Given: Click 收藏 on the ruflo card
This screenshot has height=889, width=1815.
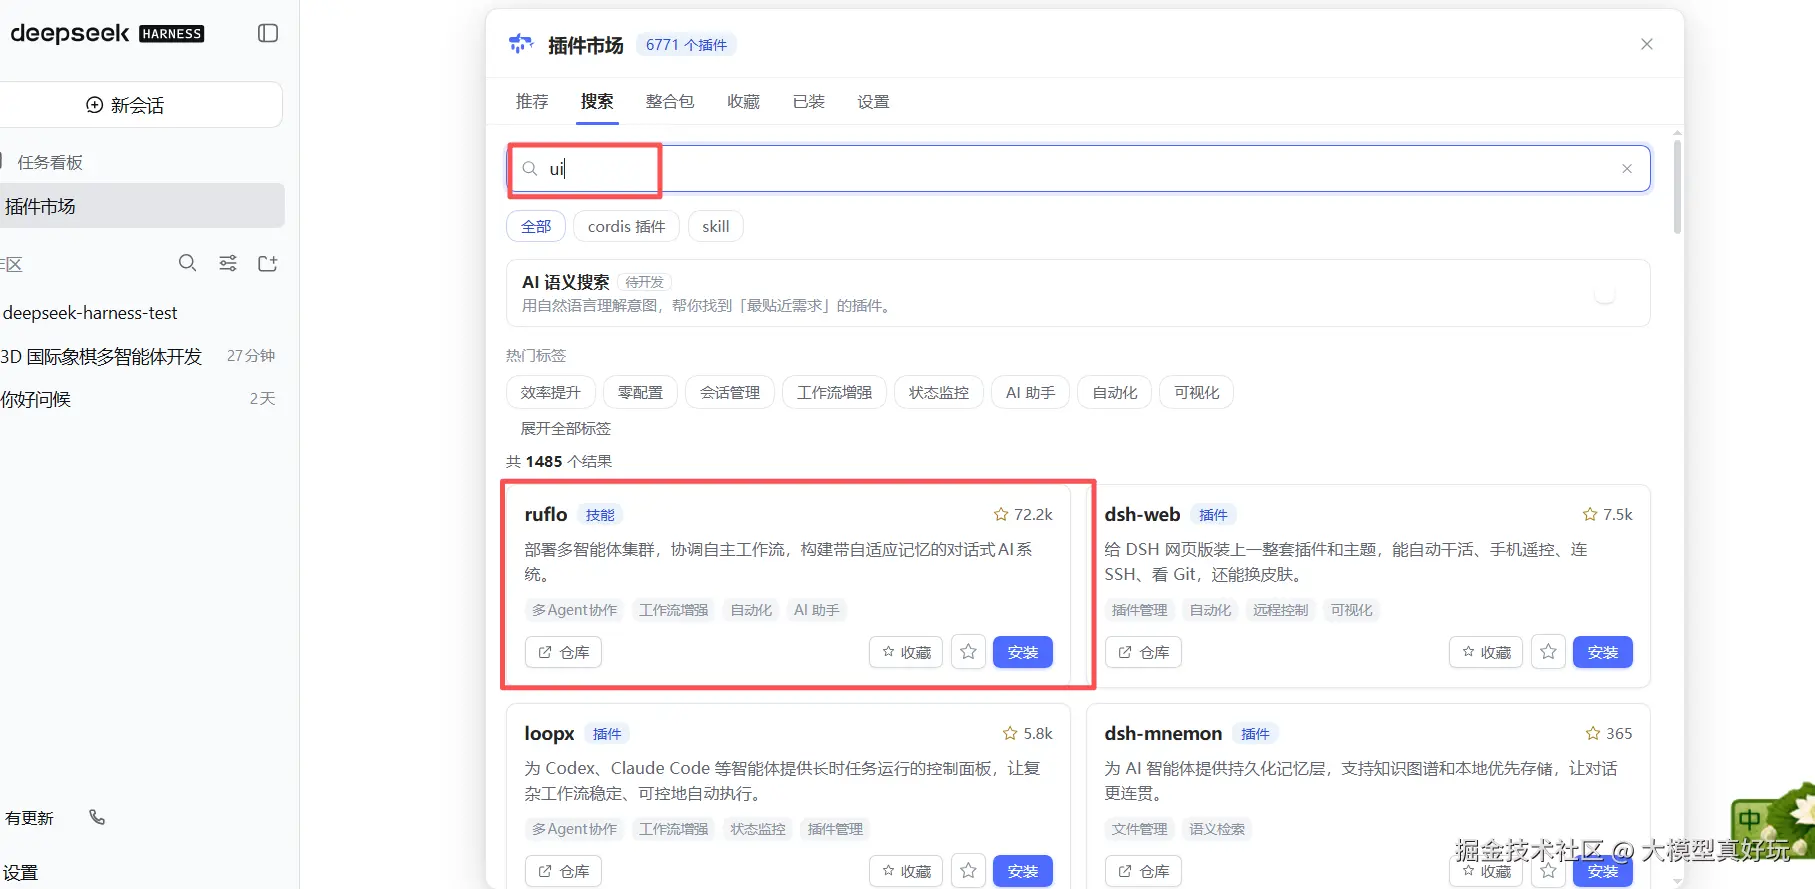Looking at the screenshot, I should [x=906, y=652].
